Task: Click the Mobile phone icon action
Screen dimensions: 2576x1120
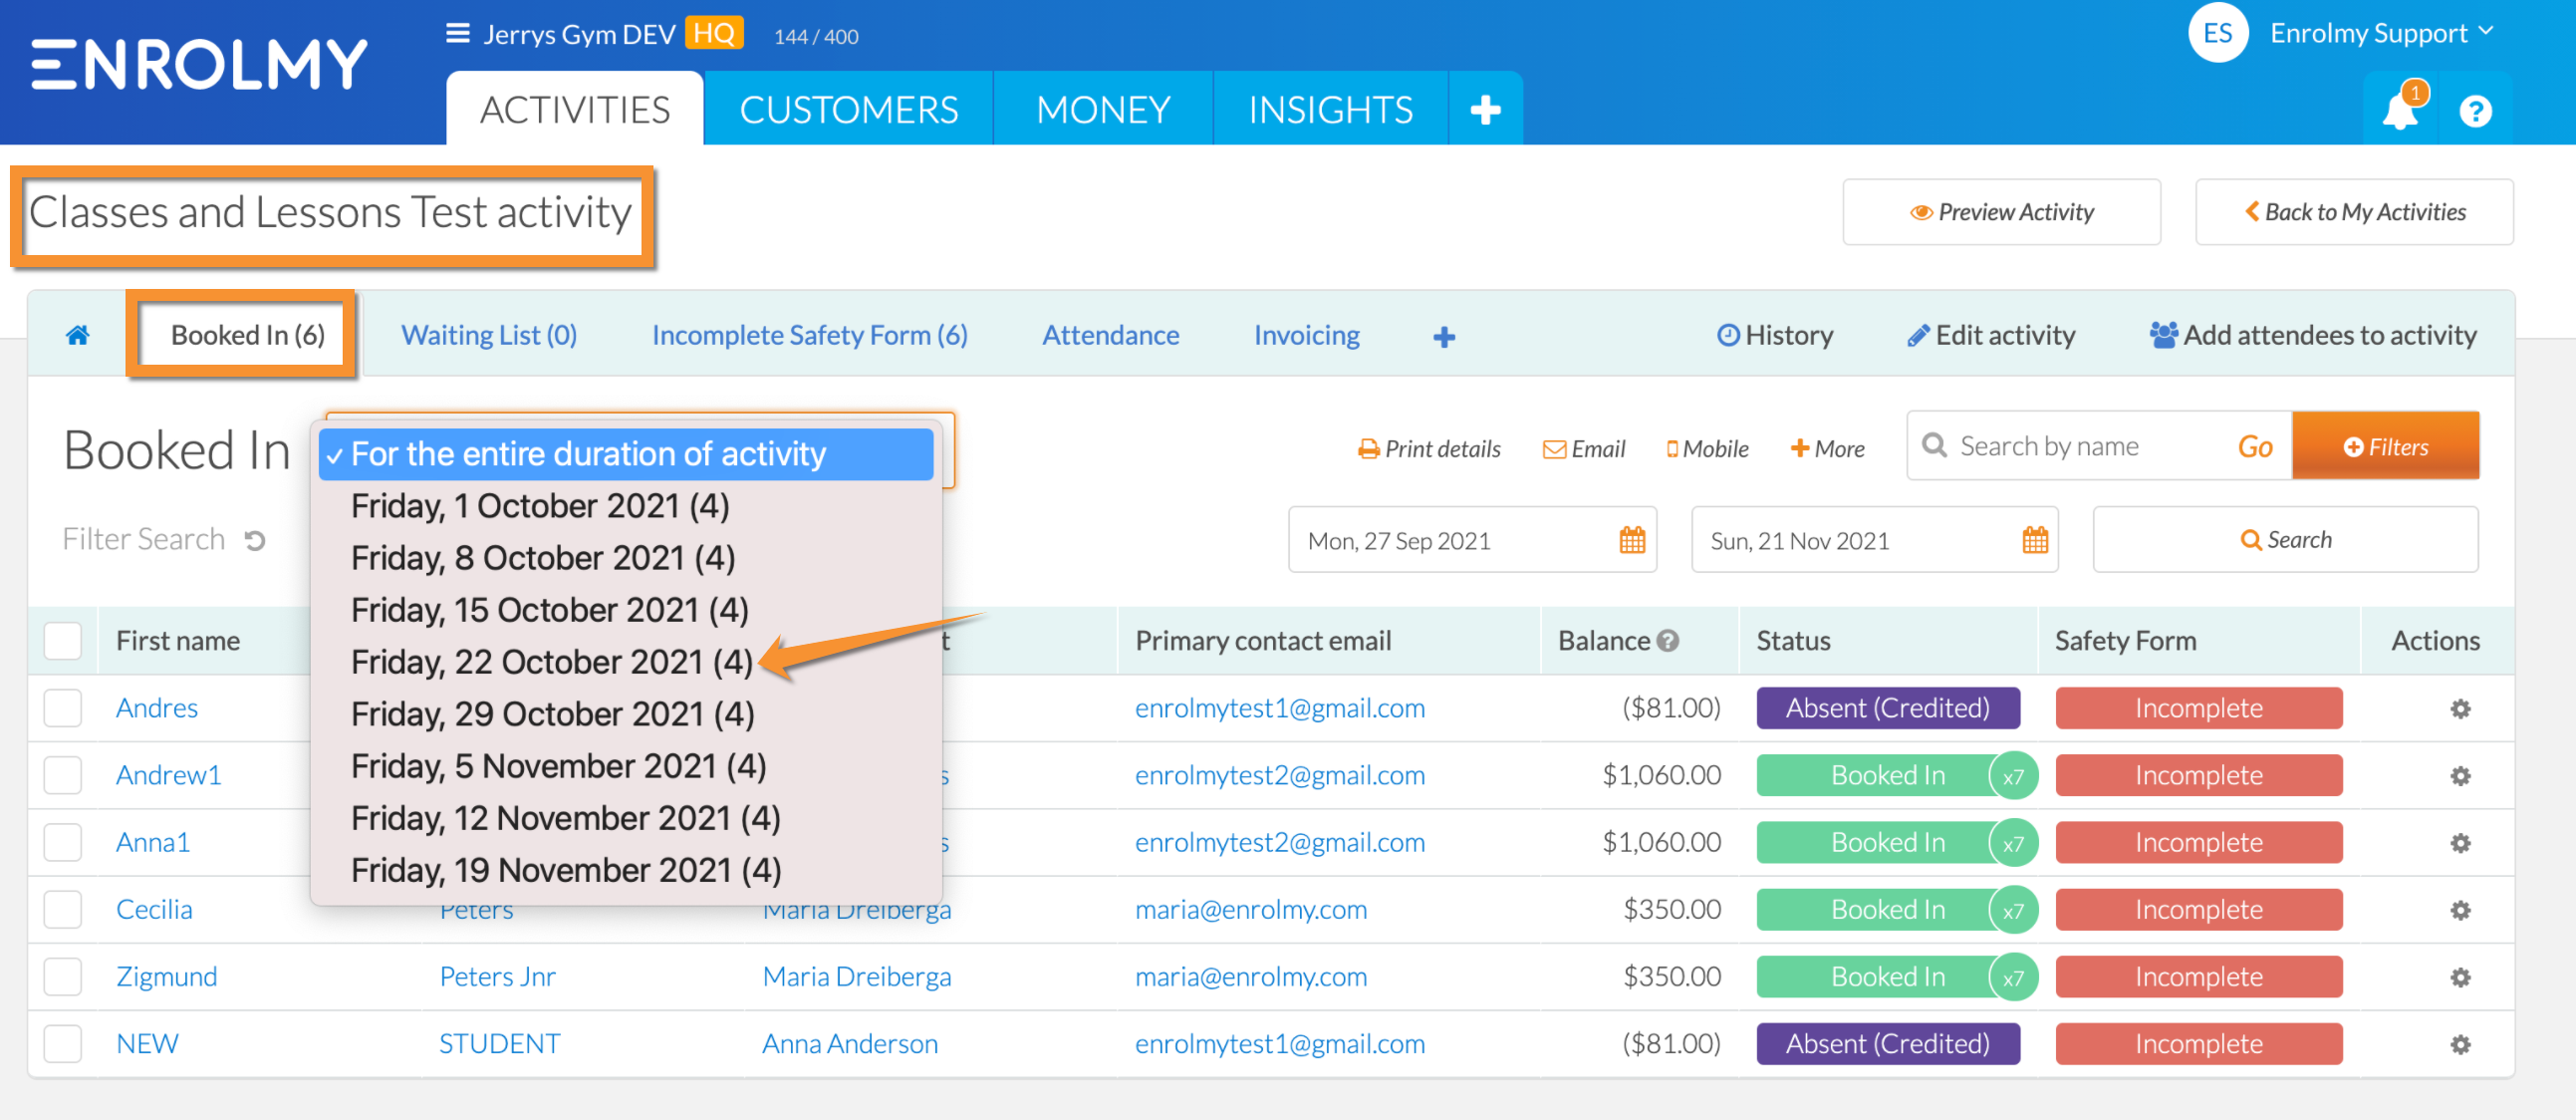Action: 1706,449
